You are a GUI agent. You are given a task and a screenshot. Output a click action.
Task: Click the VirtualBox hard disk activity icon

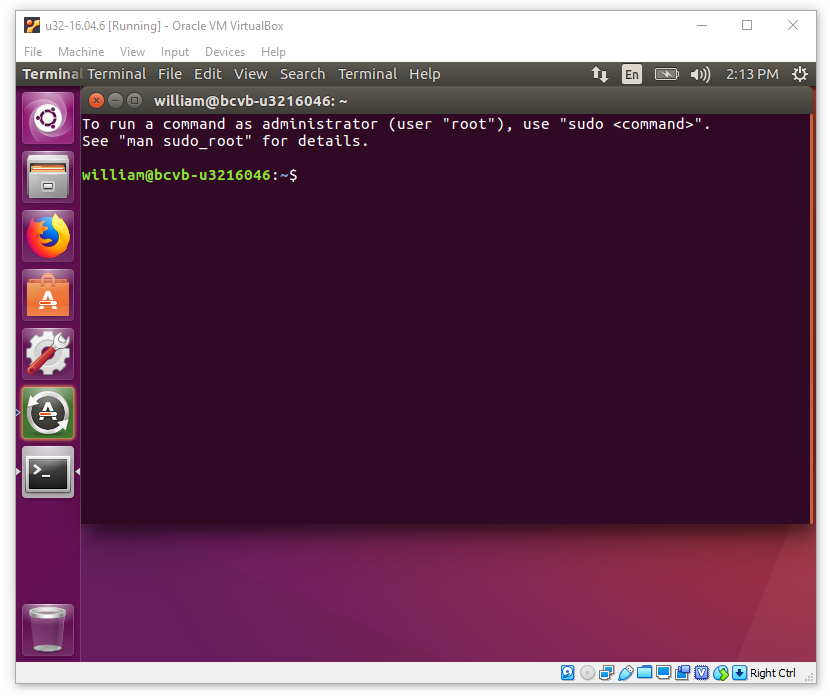coord(567,673)
